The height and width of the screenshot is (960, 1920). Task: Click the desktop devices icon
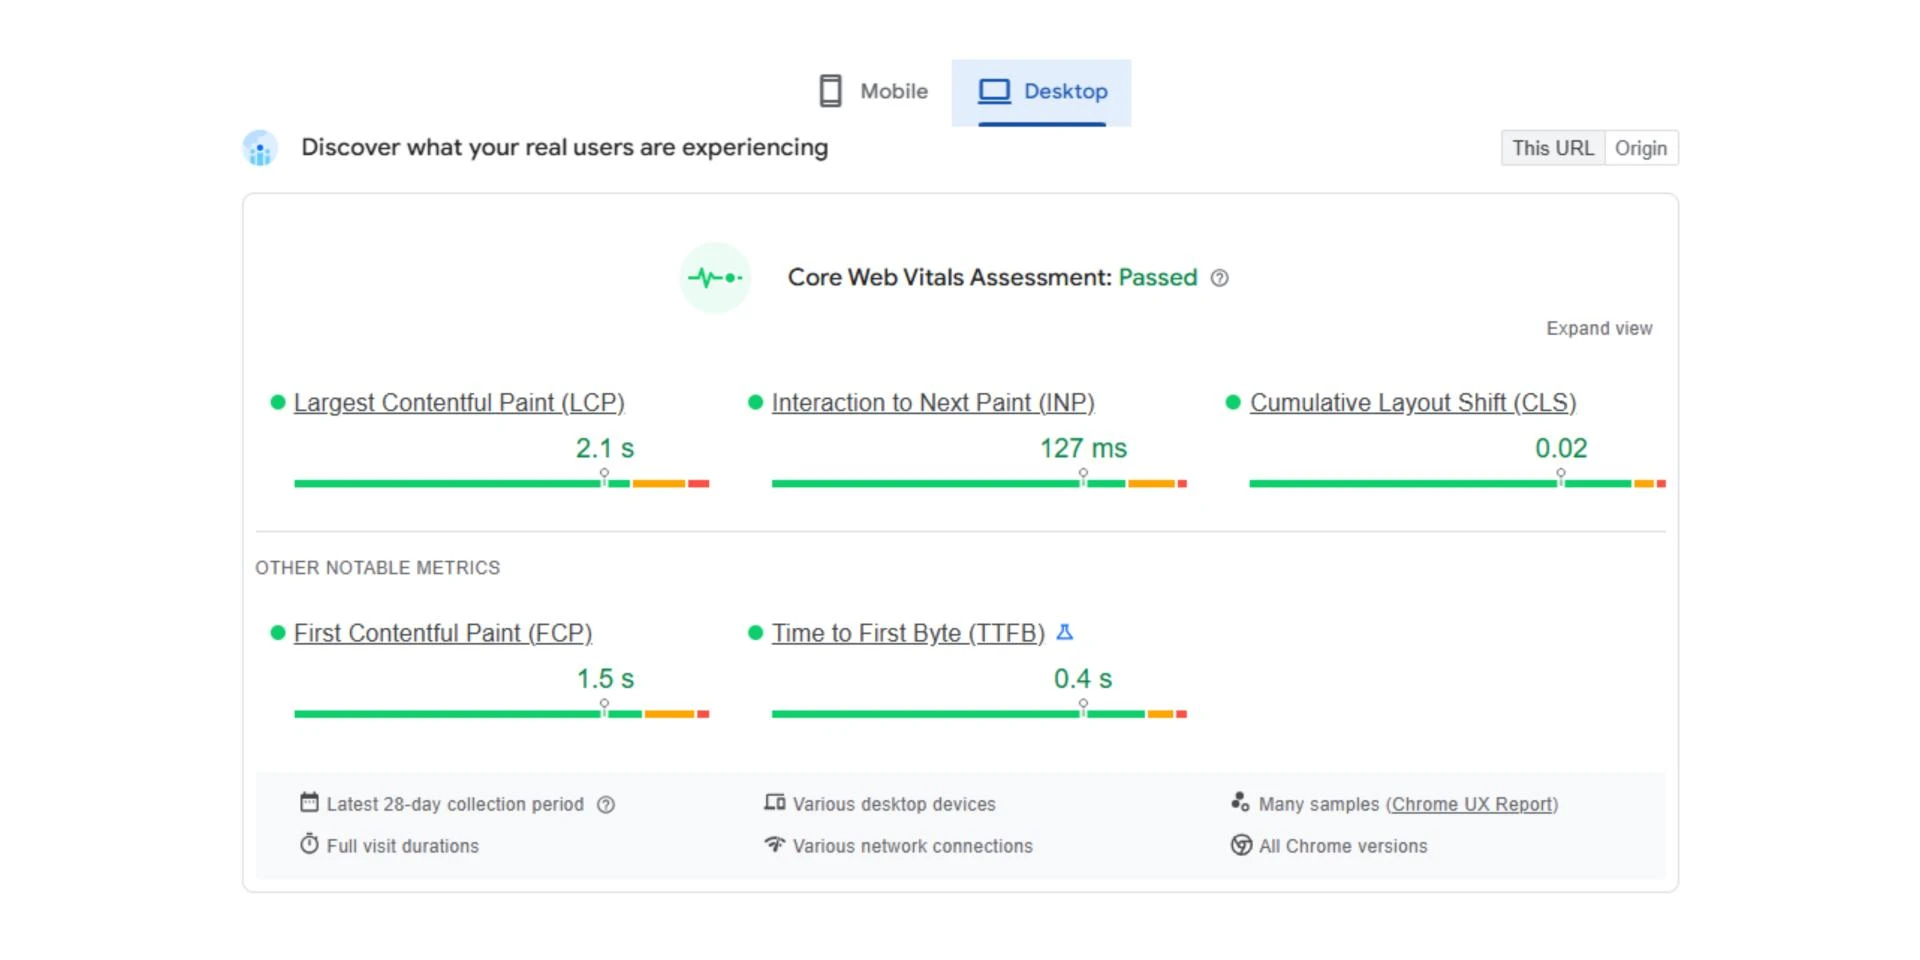(x=773, y=803)
